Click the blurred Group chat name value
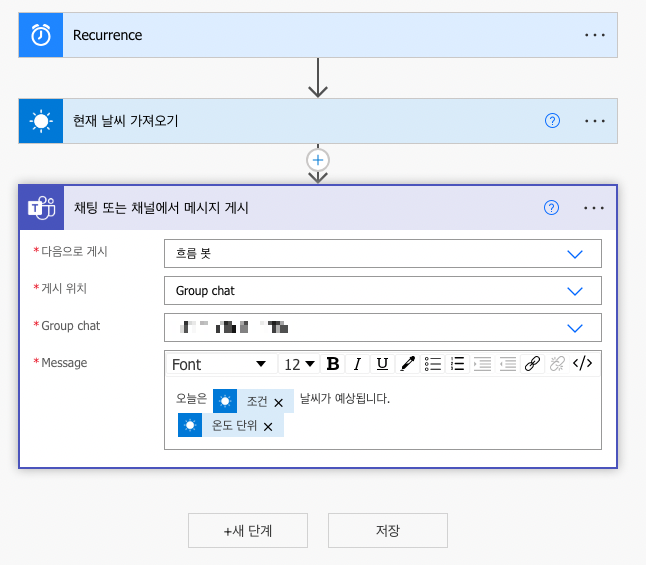This screenshot has height=565, width=646. (x=234, y=328)
